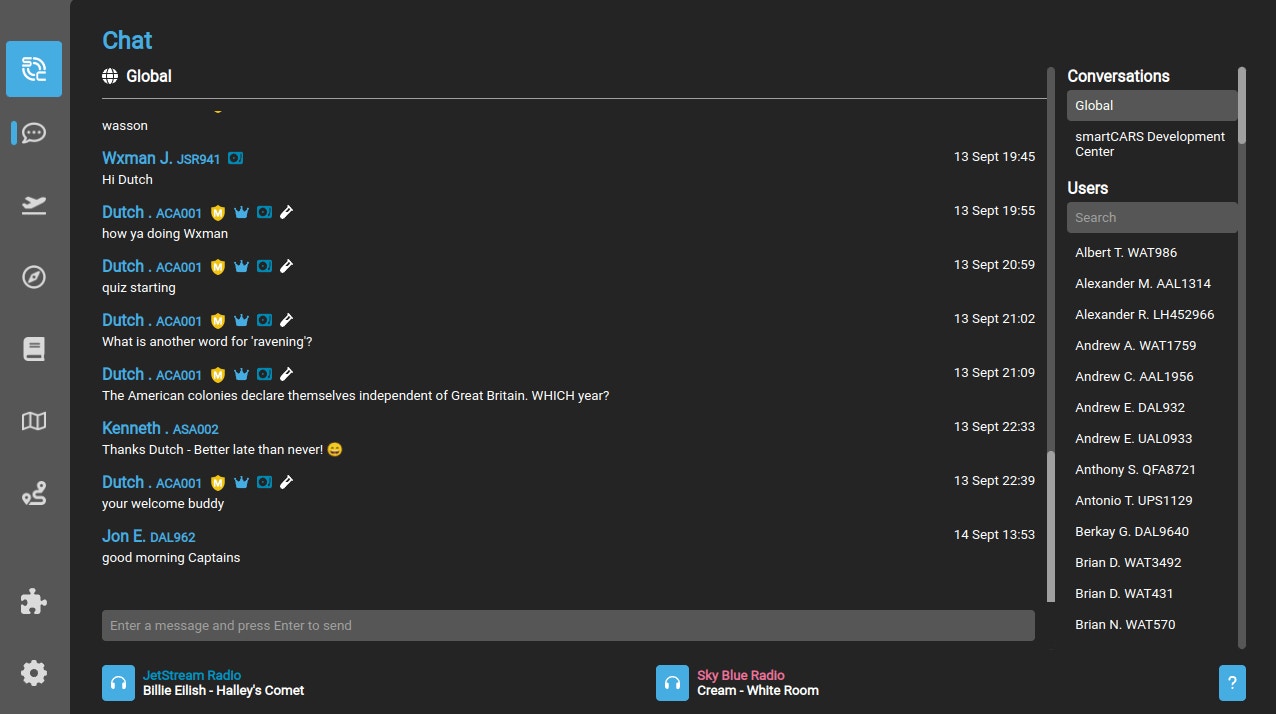Click the compass icon in sidebar

pyautogui.click(x=34, y=277)
